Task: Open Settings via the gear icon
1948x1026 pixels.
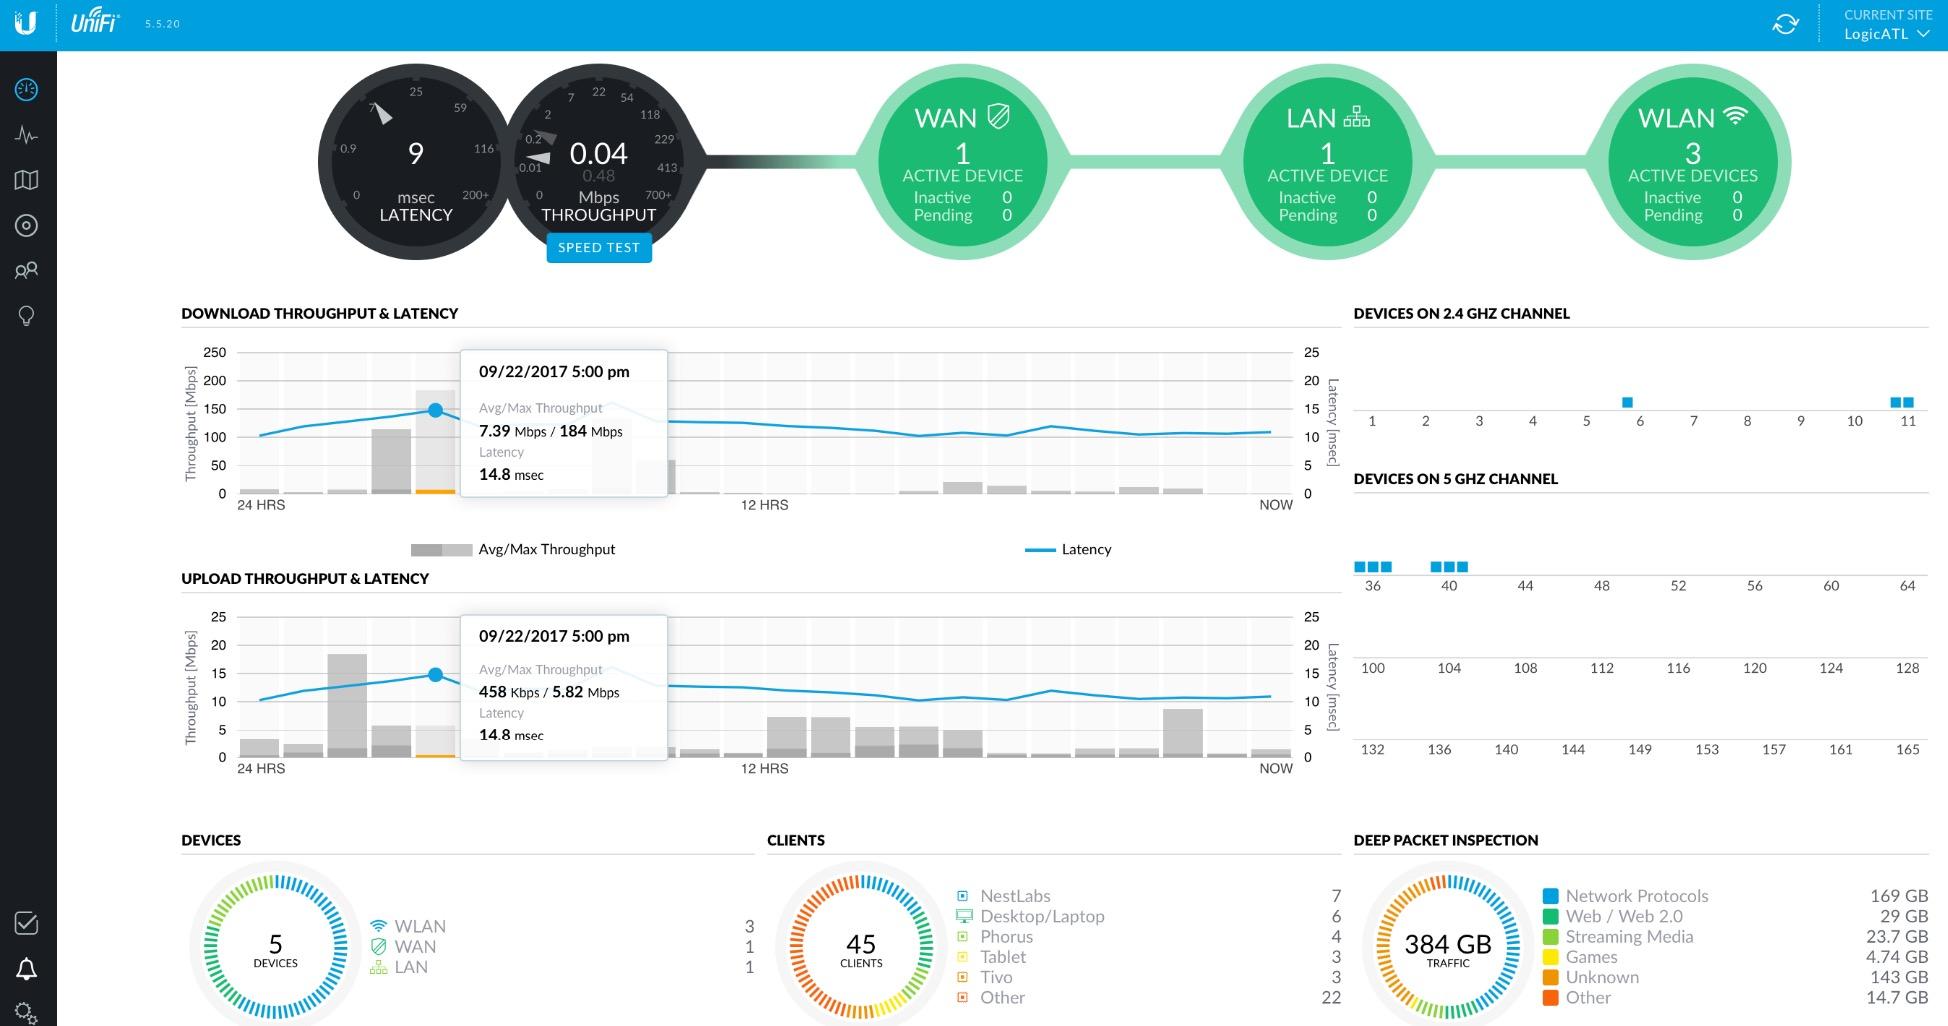Action: (27, 1012)
